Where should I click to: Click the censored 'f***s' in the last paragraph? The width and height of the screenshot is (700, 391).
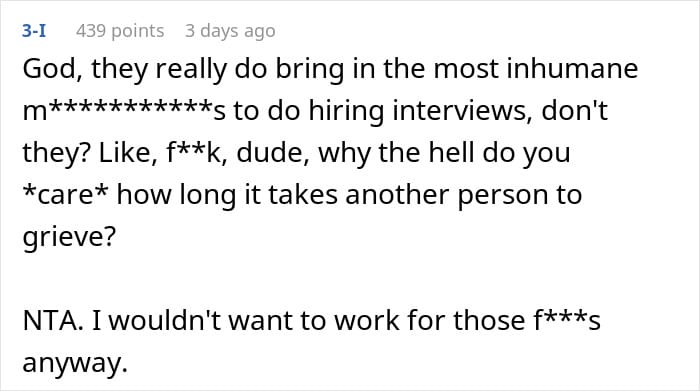click(x=567, y=320)
